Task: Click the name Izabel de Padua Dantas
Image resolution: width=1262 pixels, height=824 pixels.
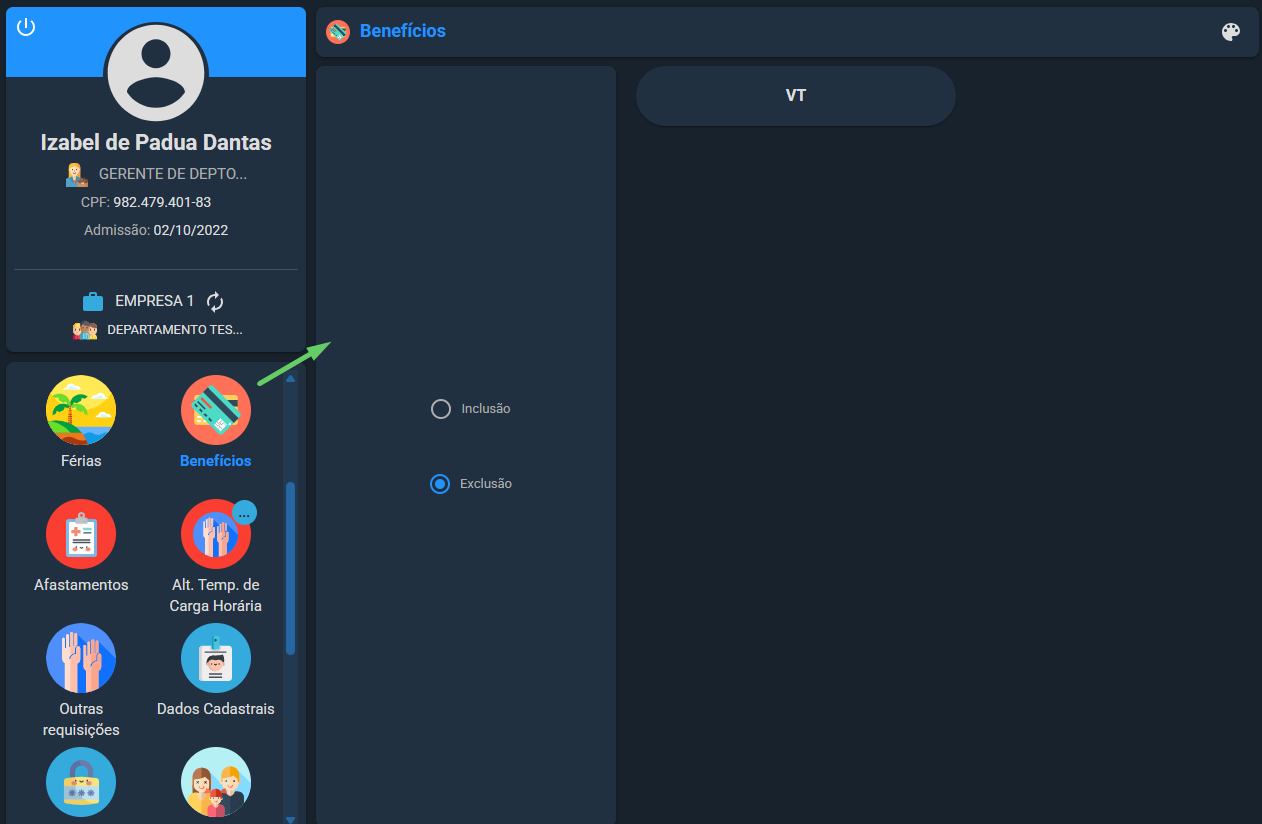Action: (x=156, y=142)
